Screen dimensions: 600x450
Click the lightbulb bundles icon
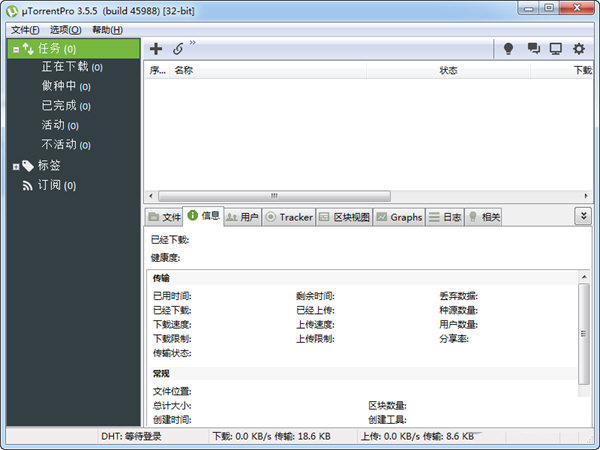tap(509, 49)
